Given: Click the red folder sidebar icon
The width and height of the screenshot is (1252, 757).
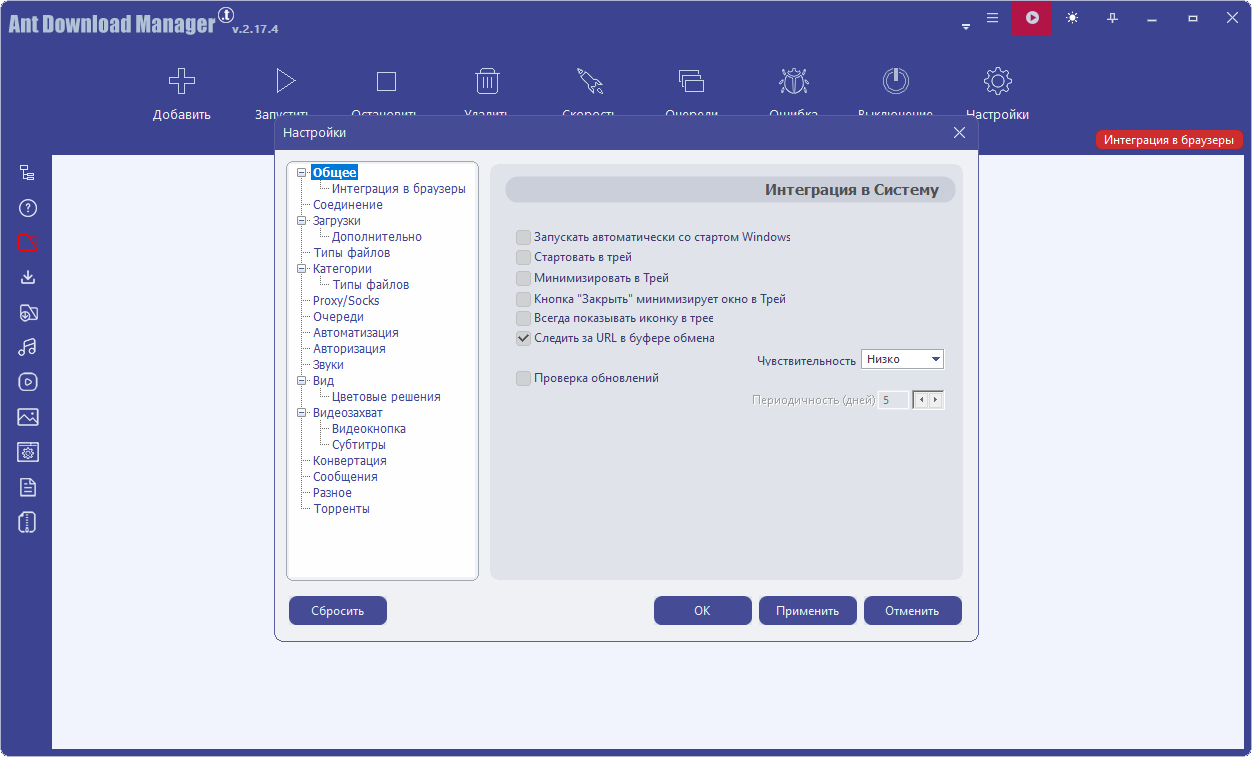Looking at the screenshot, I should (x=28, y=243).
